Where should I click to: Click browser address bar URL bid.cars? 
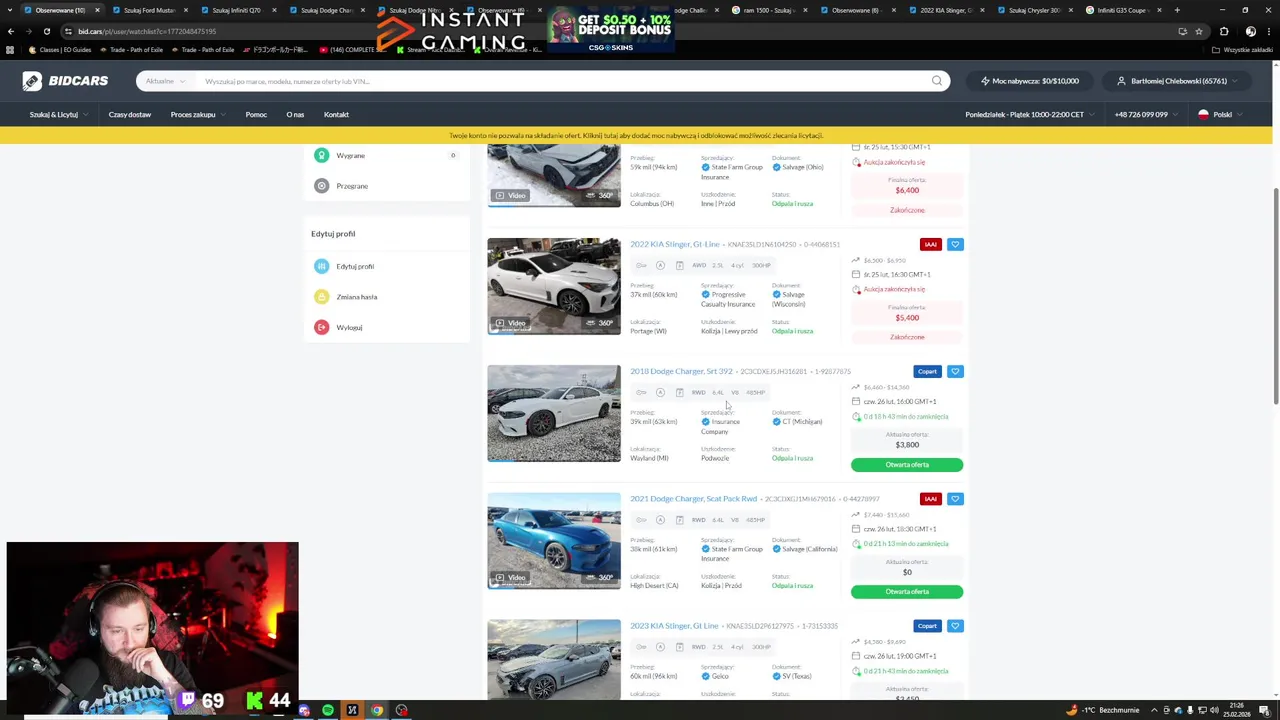[147, 31]
